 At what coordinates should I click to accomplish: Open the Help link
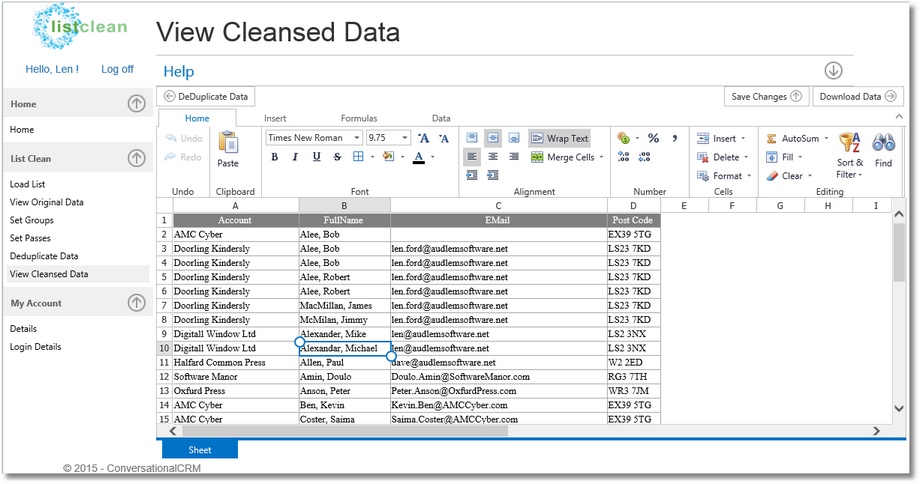point(178,72)
